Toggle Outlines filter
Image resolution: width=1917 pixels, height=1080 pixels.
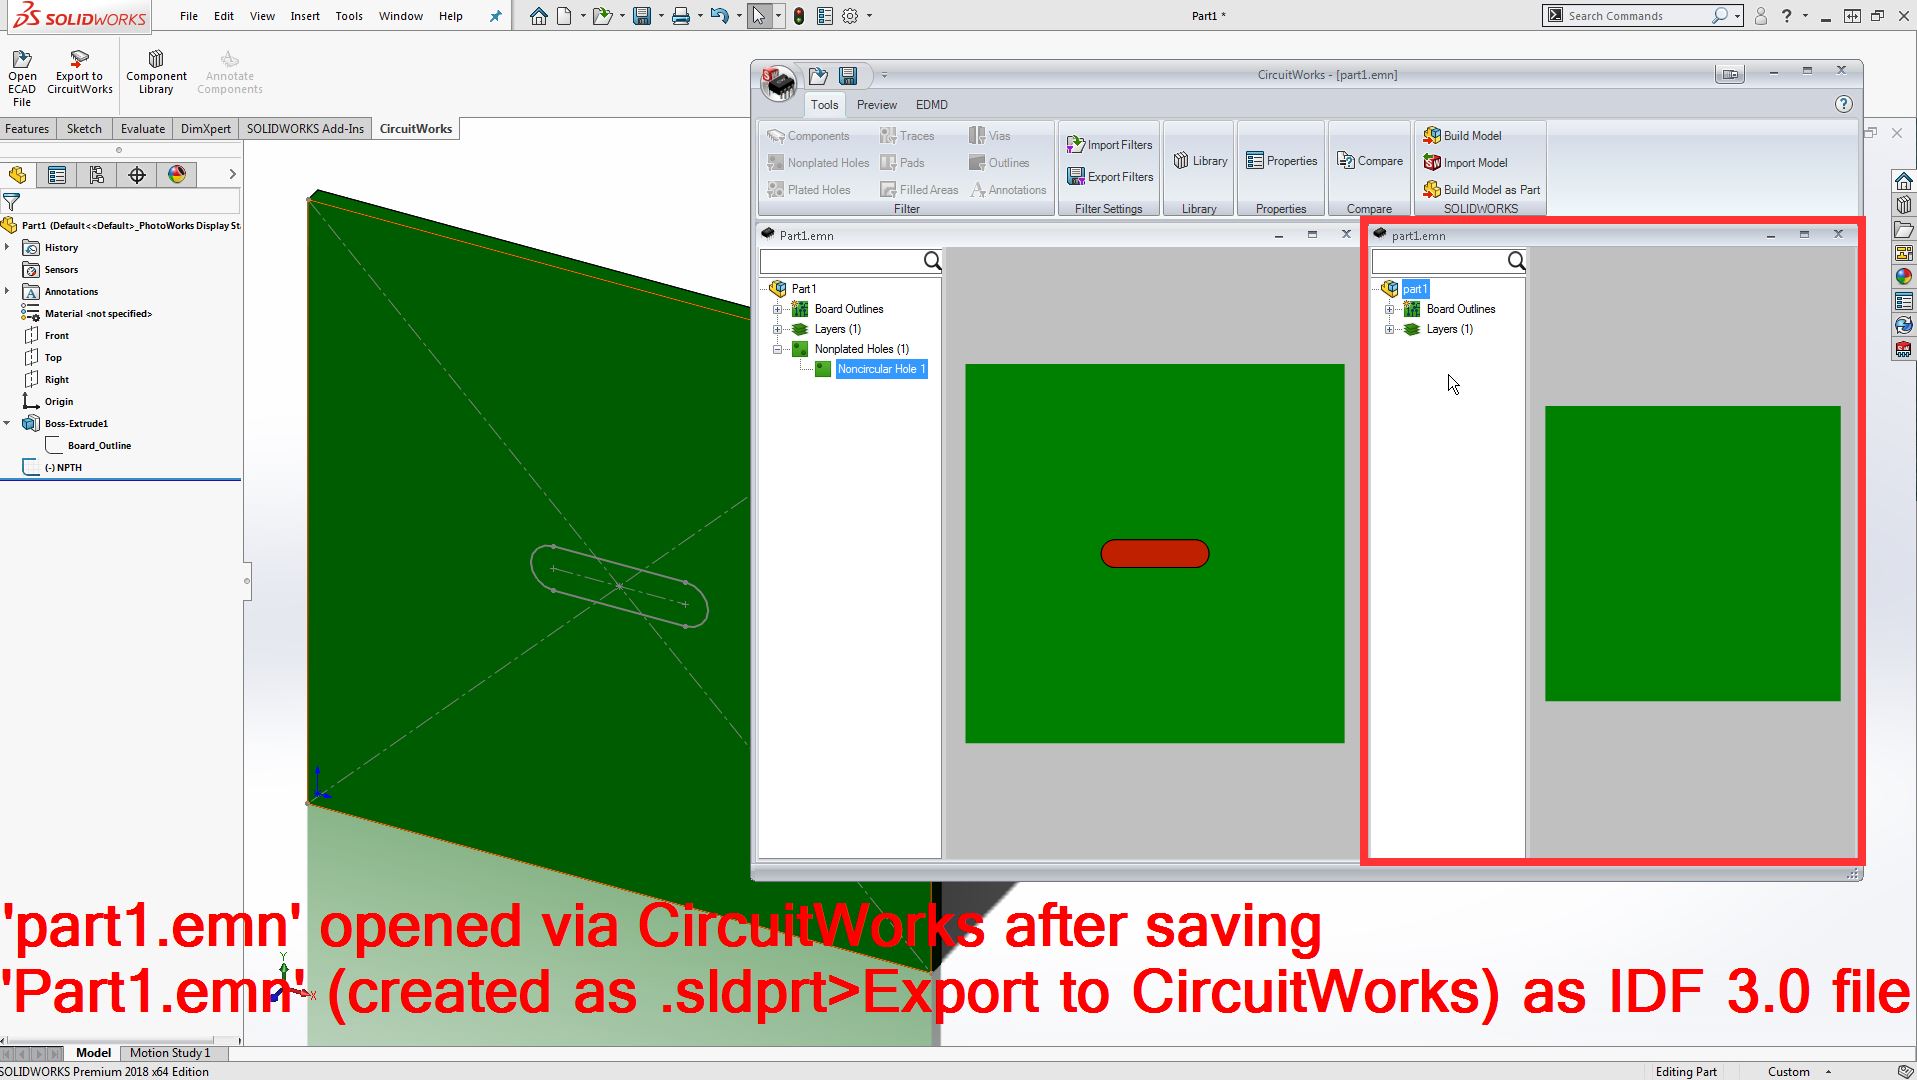click(999, 162)
